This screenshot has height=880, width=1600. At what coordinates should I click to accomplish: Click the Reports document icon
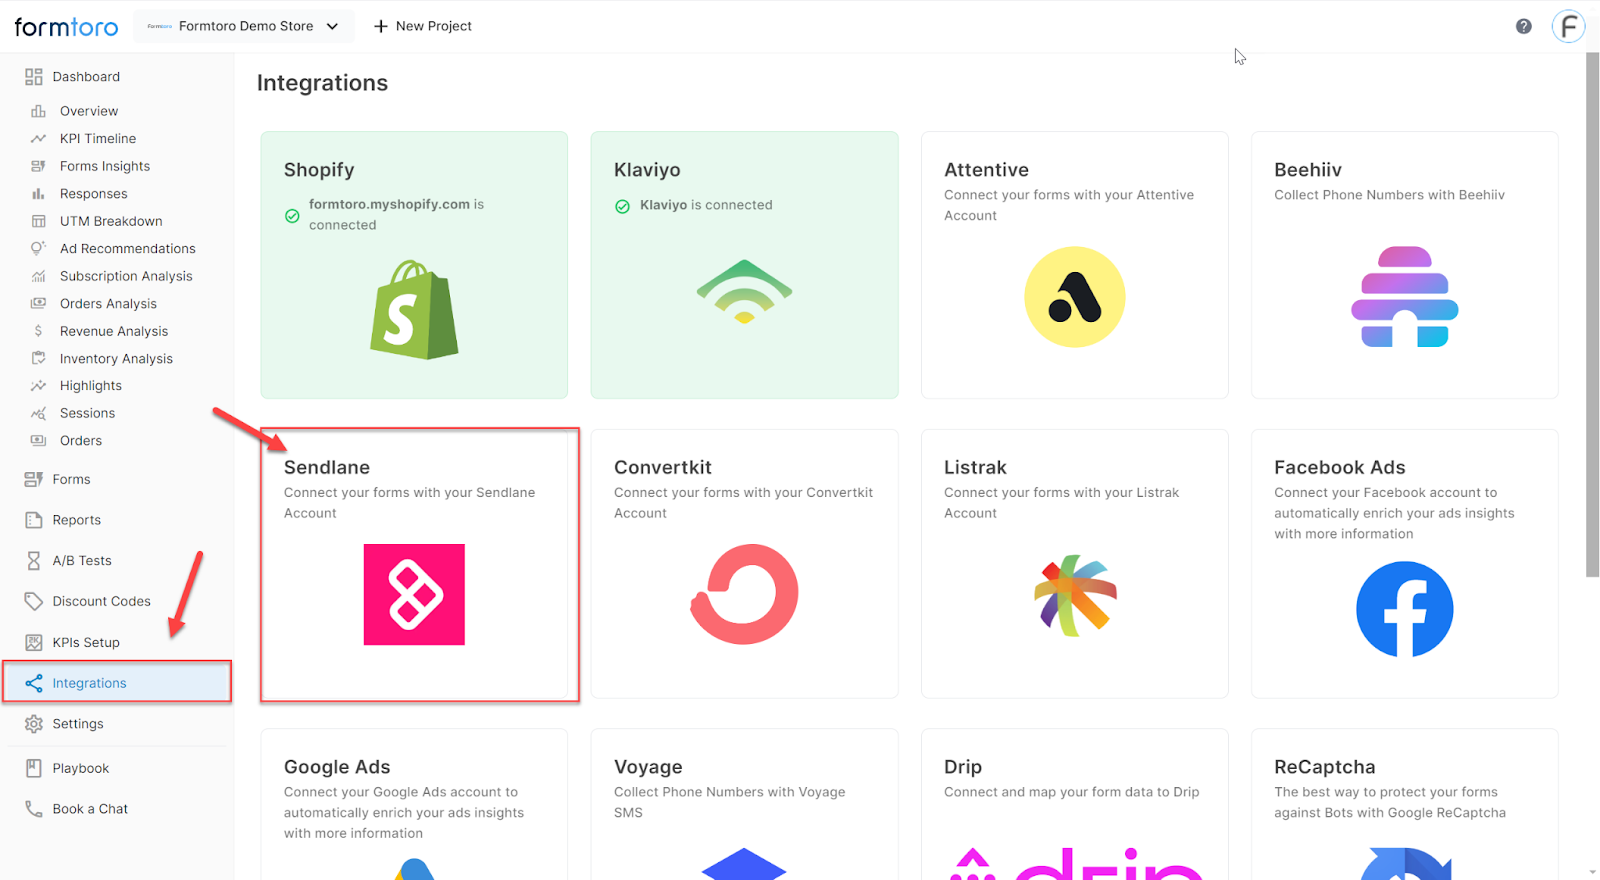[34, 520]
